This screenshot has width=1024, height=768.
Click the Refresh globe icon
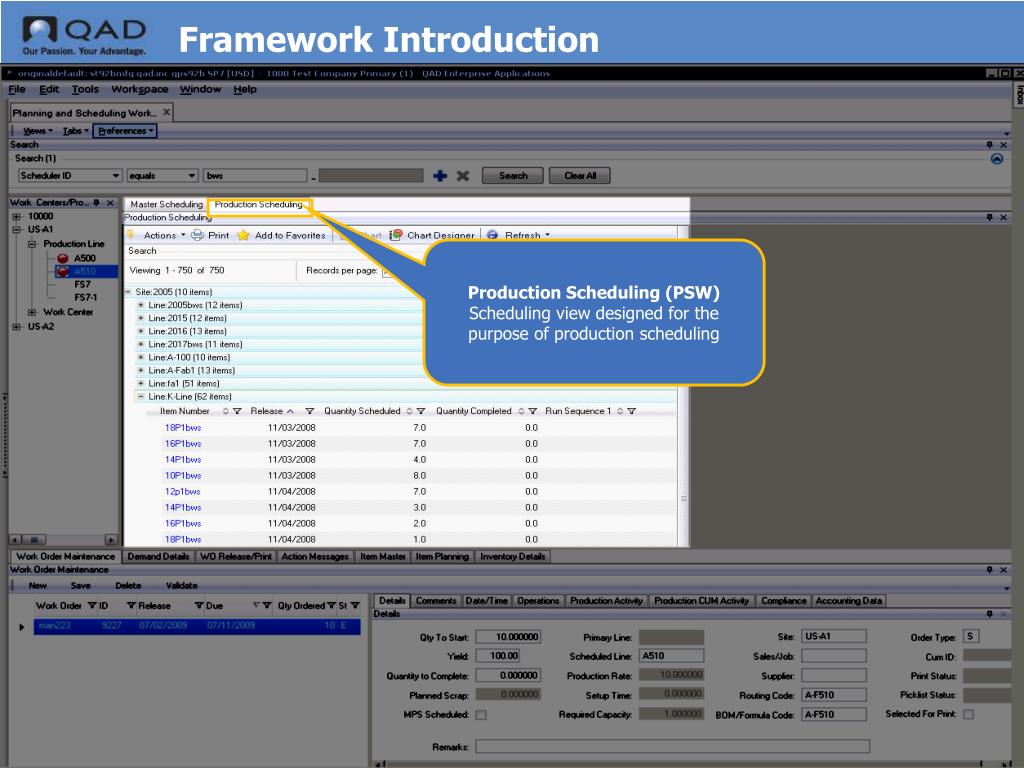pos(492,235)
